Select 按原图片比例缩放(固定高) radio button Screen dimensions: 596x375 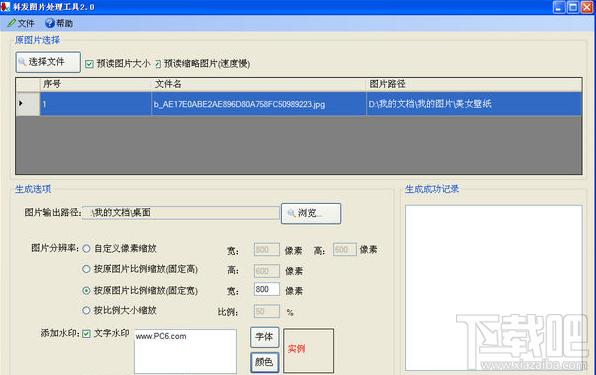86,269
